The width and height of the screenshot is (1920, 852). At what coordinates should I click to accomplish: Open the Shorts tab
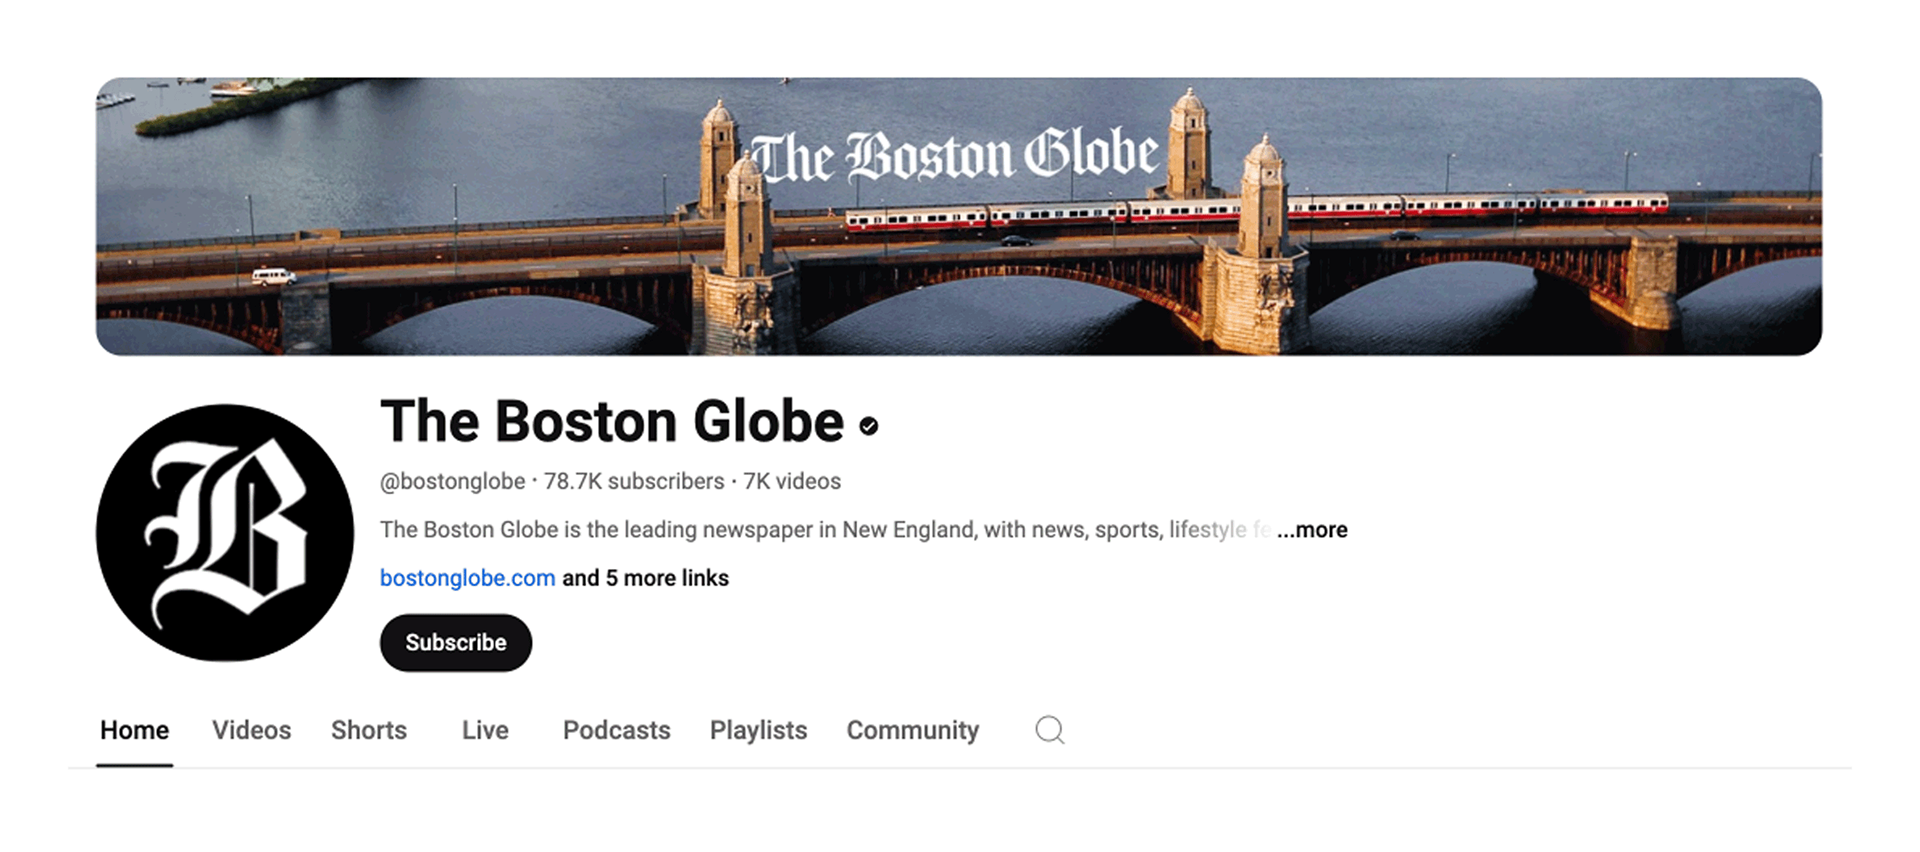[x=369, y=730]
